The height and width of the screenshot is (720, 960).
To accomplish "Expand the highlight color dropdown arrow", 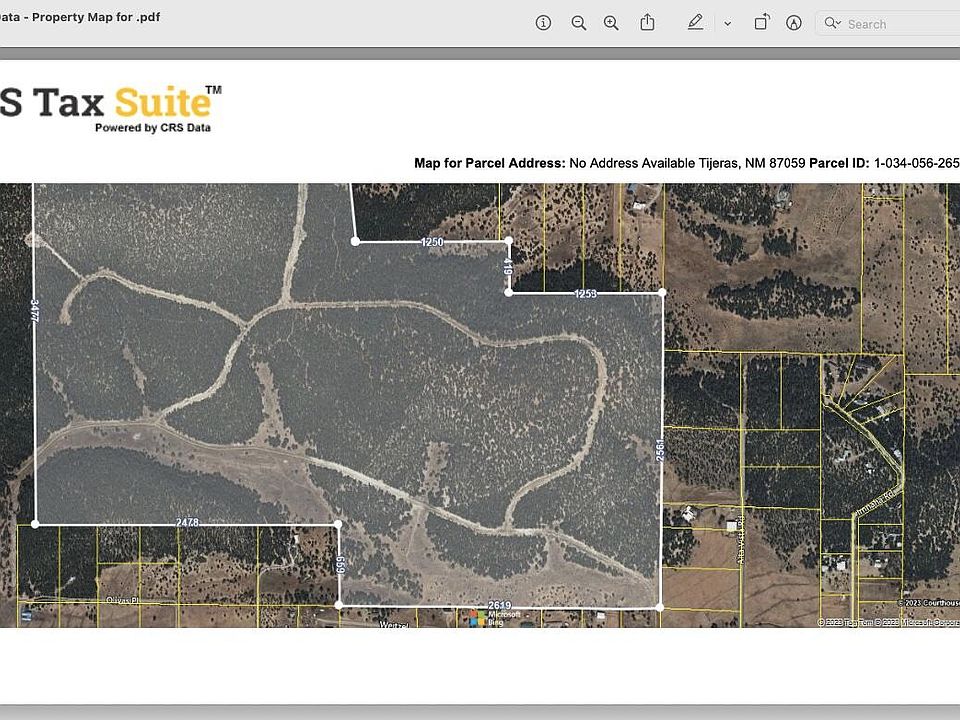I will 727,24.
